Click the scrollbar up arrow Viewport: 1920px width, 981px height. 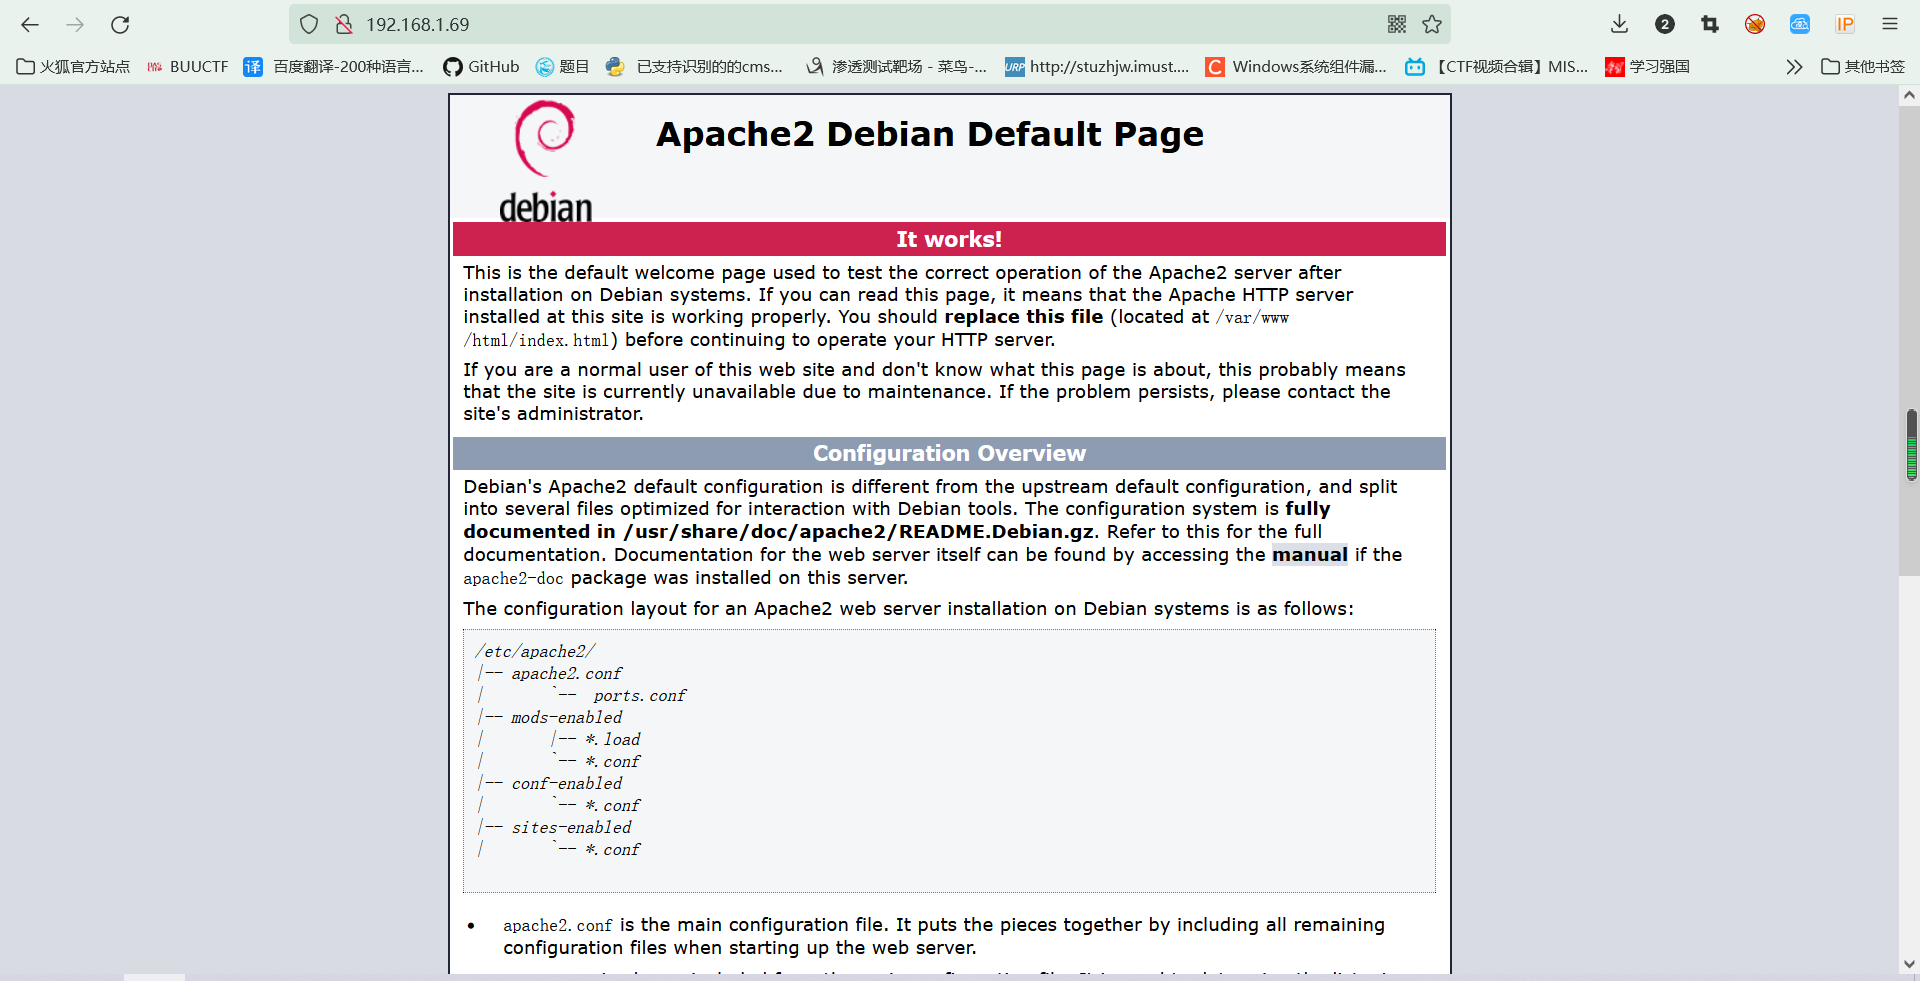point(1909,95)
